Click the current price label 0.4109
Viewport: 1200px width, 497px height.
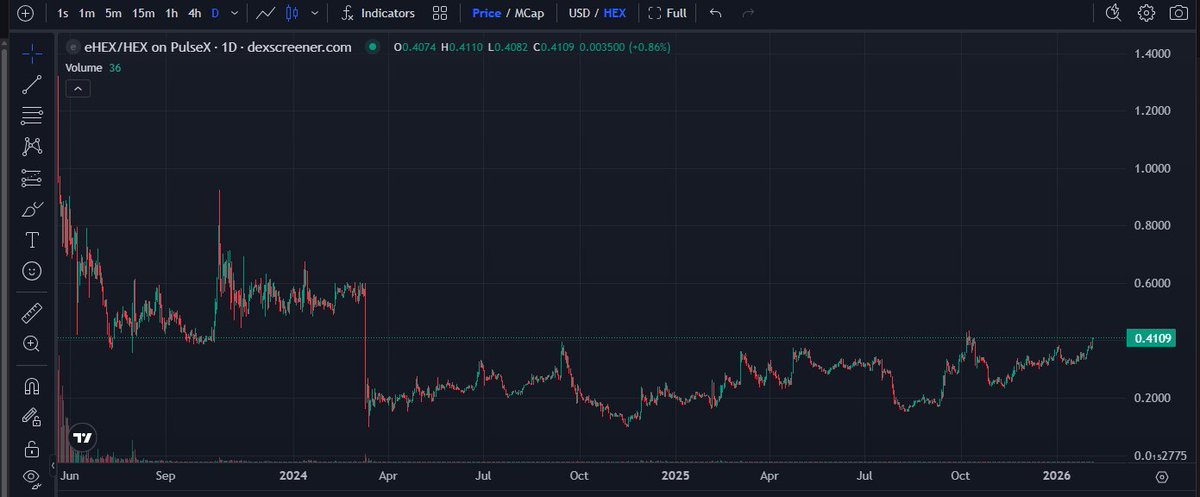(1150, 339)
